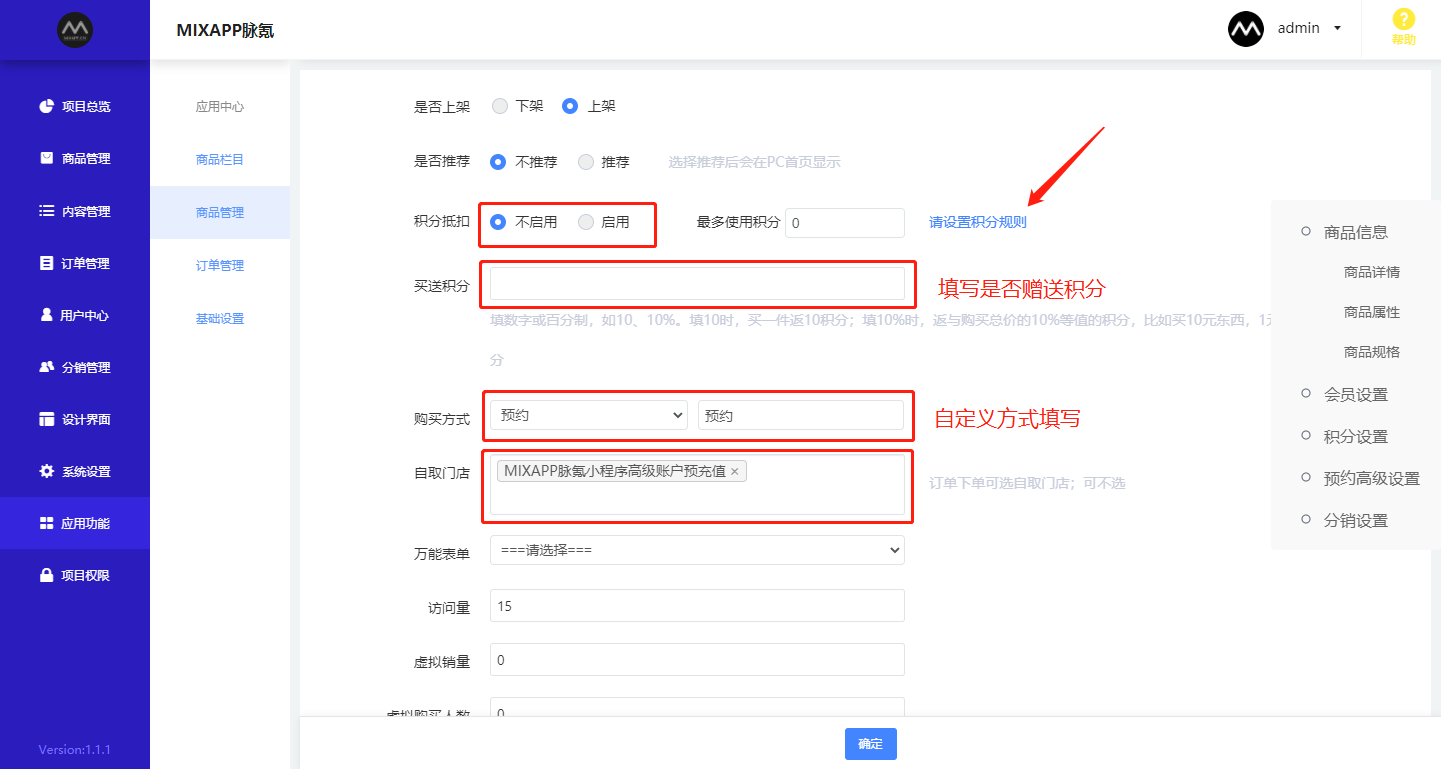Click the 项目权限 lock icon
1441x769 pixels.
(46, 575)
